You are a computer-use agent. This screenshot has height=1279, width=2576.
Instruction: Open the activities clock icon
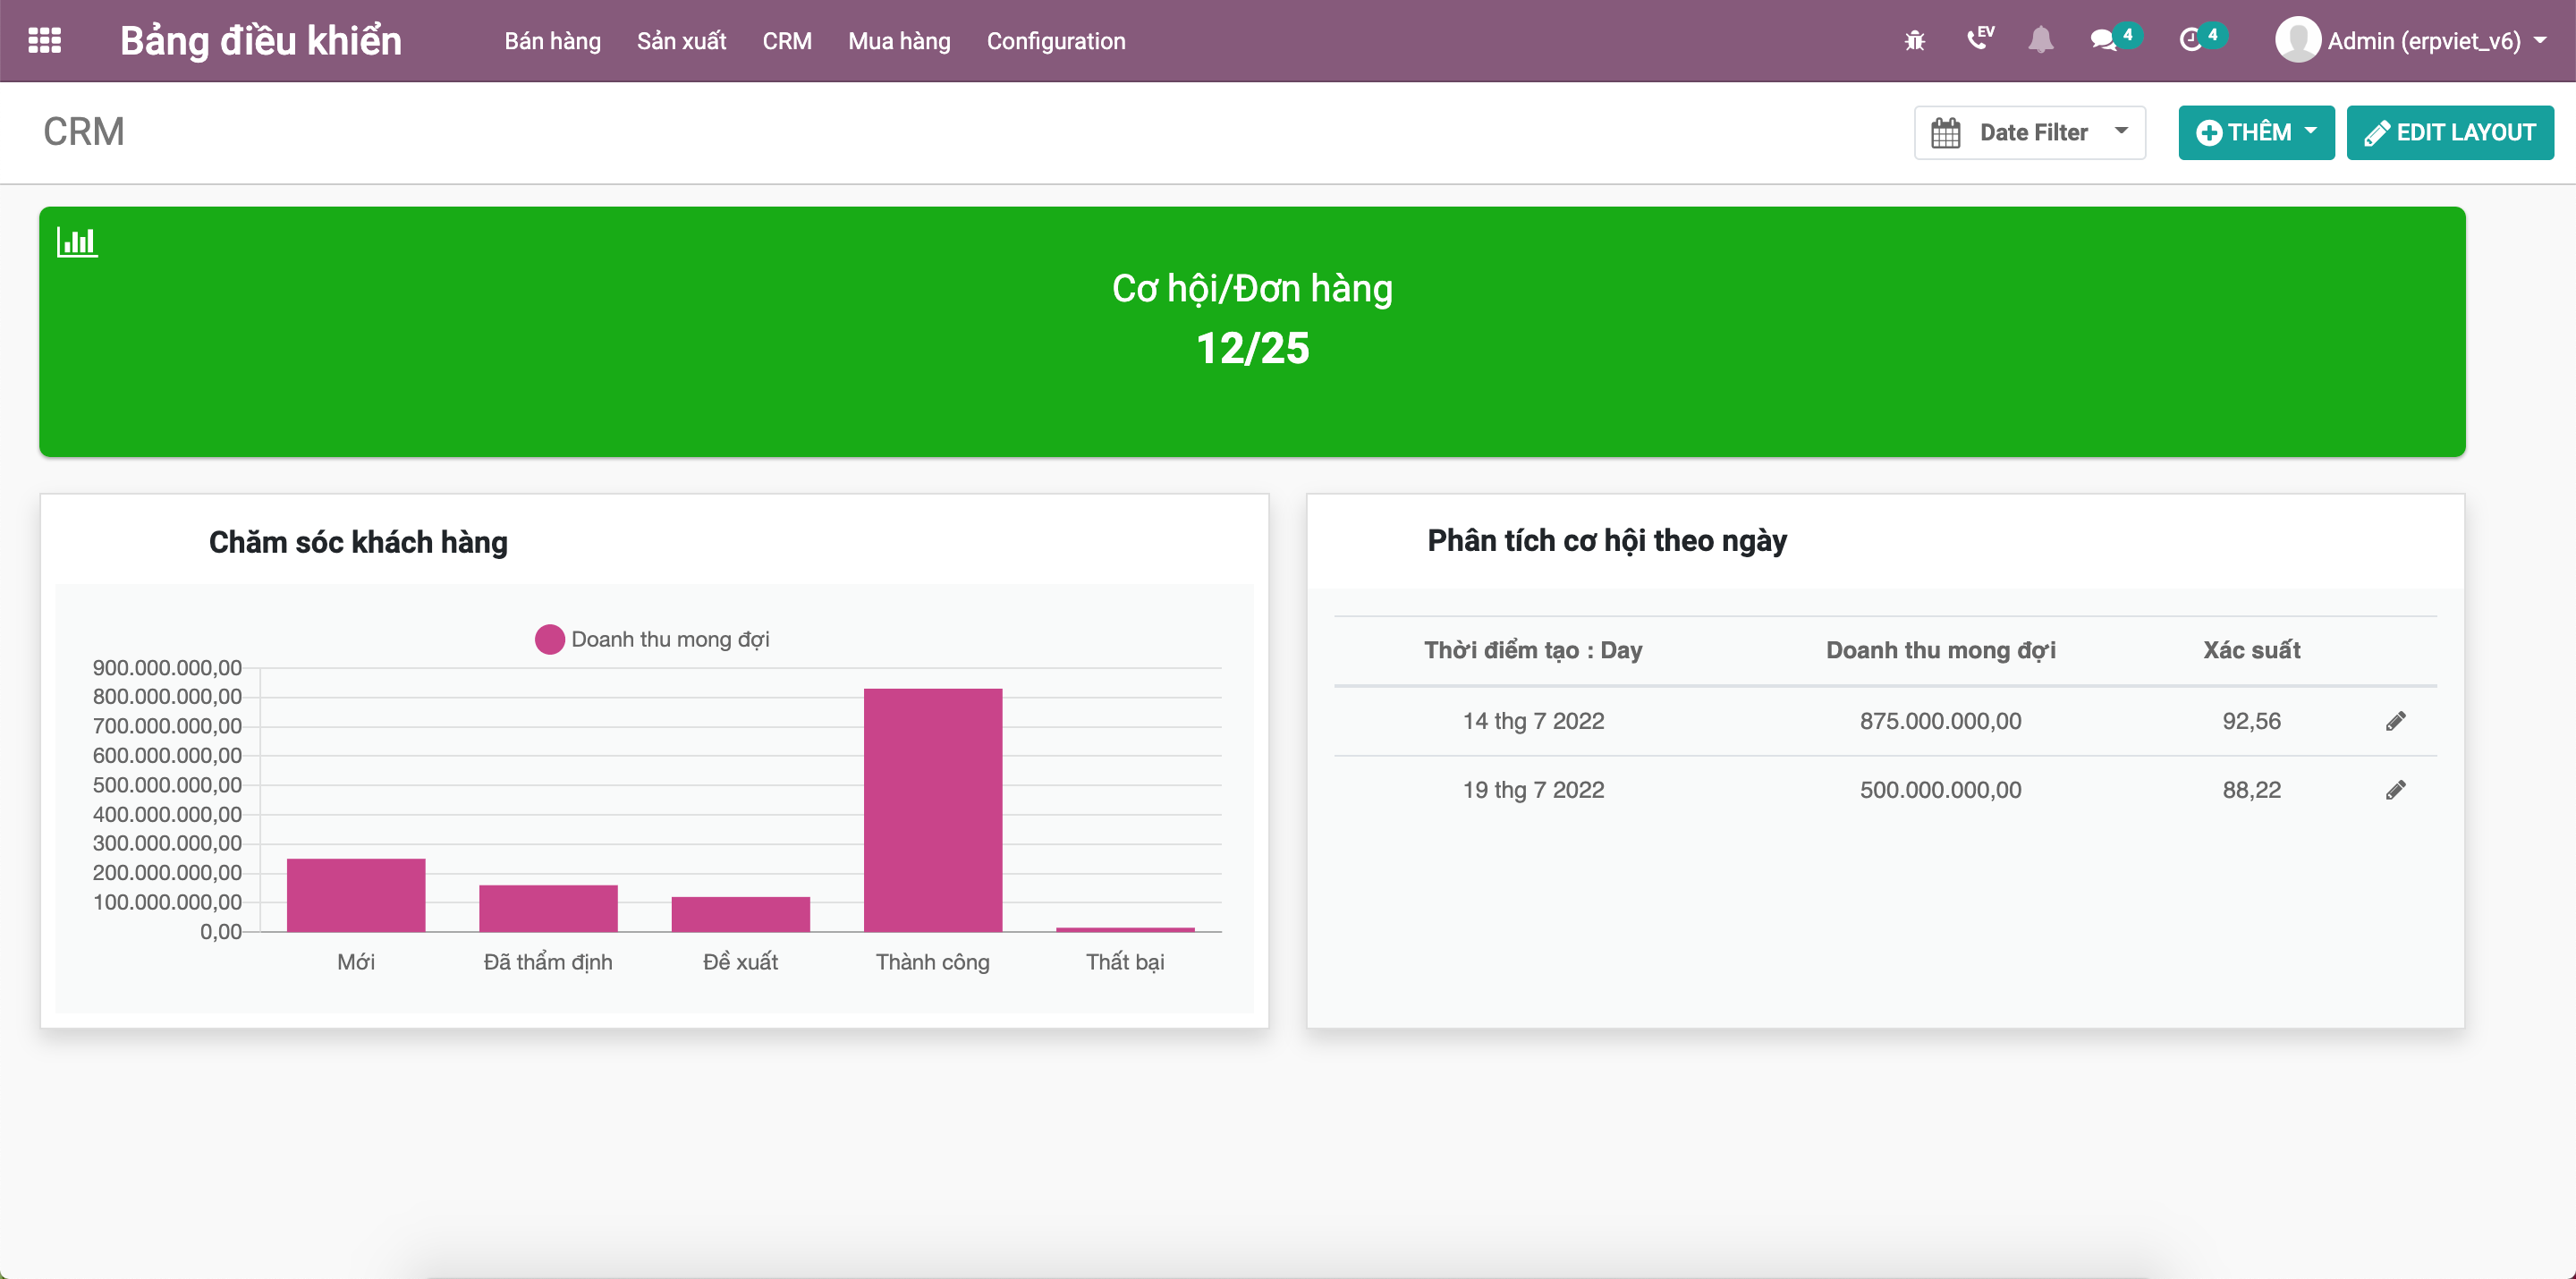[x=2190, y=41]
